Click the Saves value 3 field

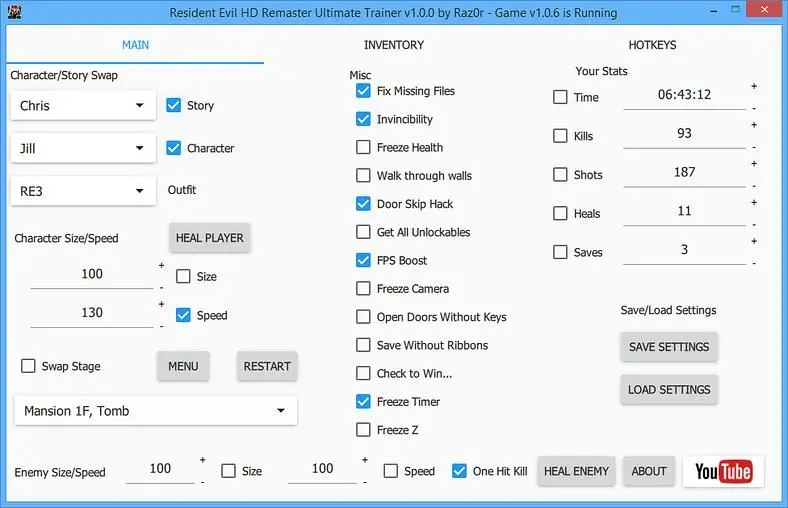(684, 250)
